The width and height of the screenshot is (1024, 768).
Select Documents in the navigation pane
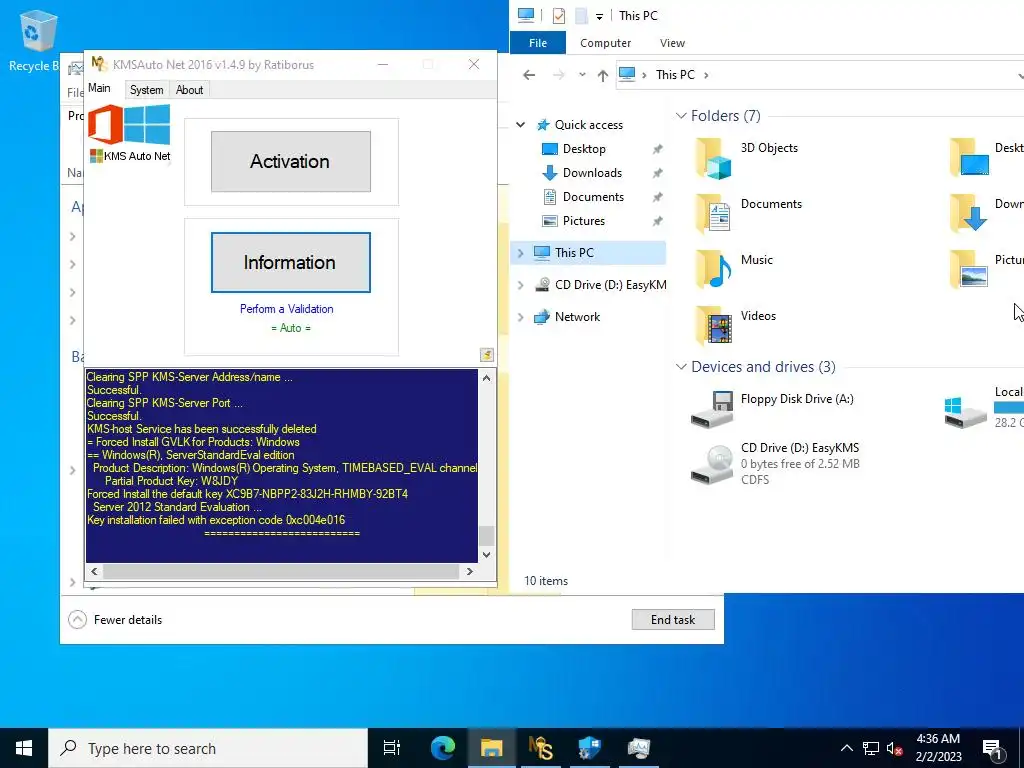point(593,197)
